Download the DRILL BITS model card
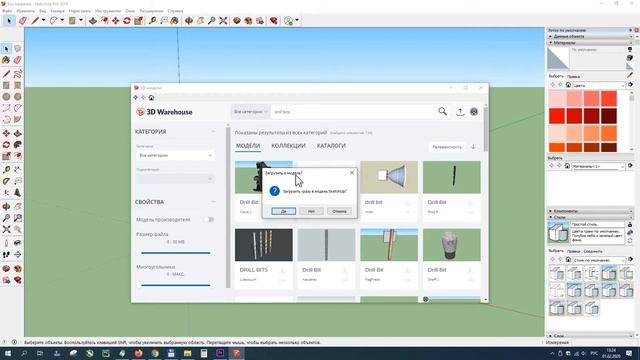Screen dimensions: 640x360 [282, 271]
